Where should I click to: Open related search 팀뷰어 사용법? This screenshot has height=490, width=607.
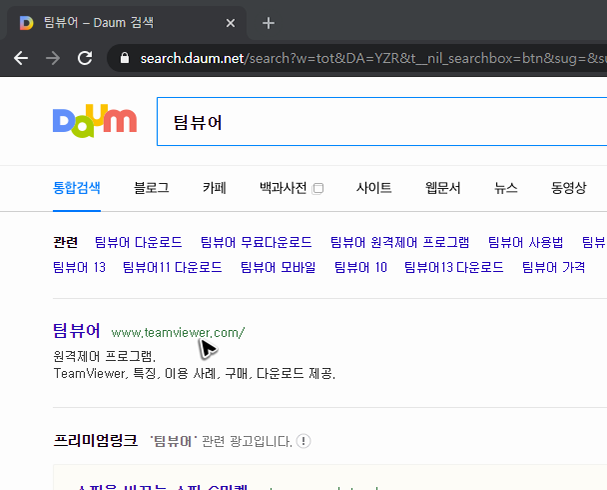coord(526,242)
